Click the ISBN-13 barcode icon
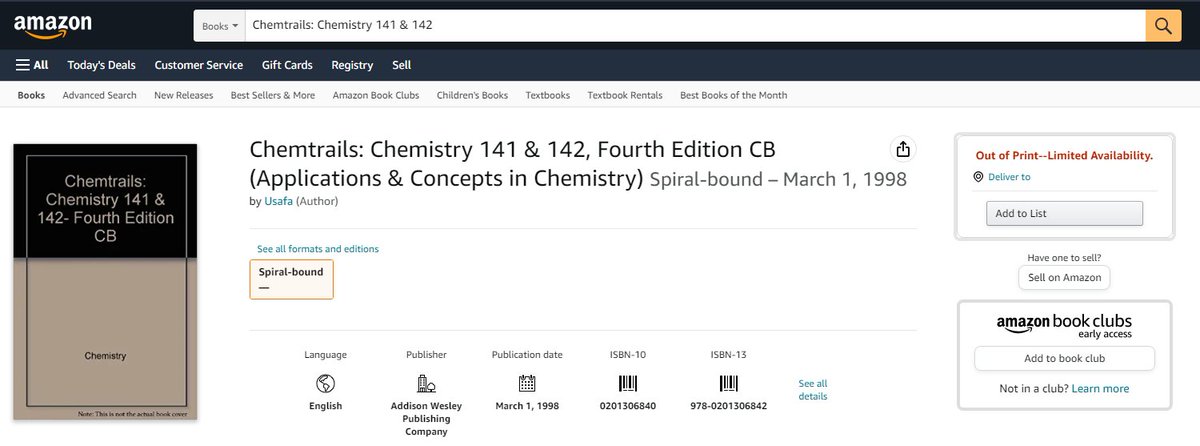This screenshot has width=1200, height=446. click(x=729, y=383)
